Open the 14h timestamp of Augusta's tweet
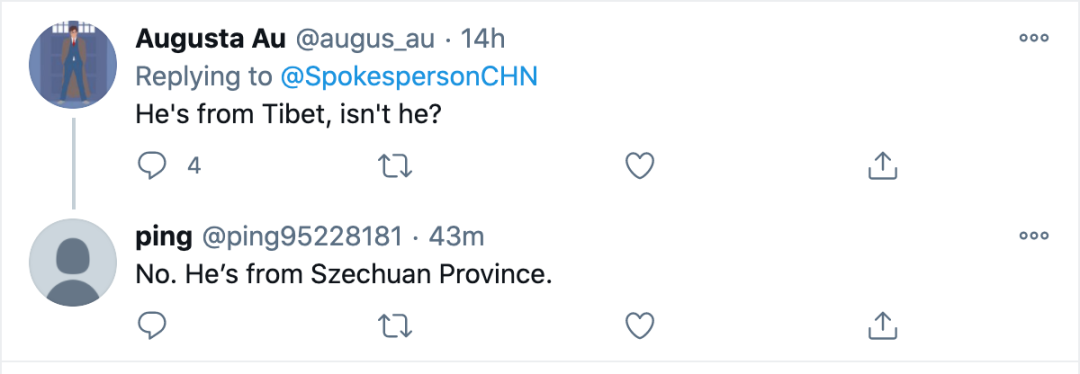 point(483,39)
